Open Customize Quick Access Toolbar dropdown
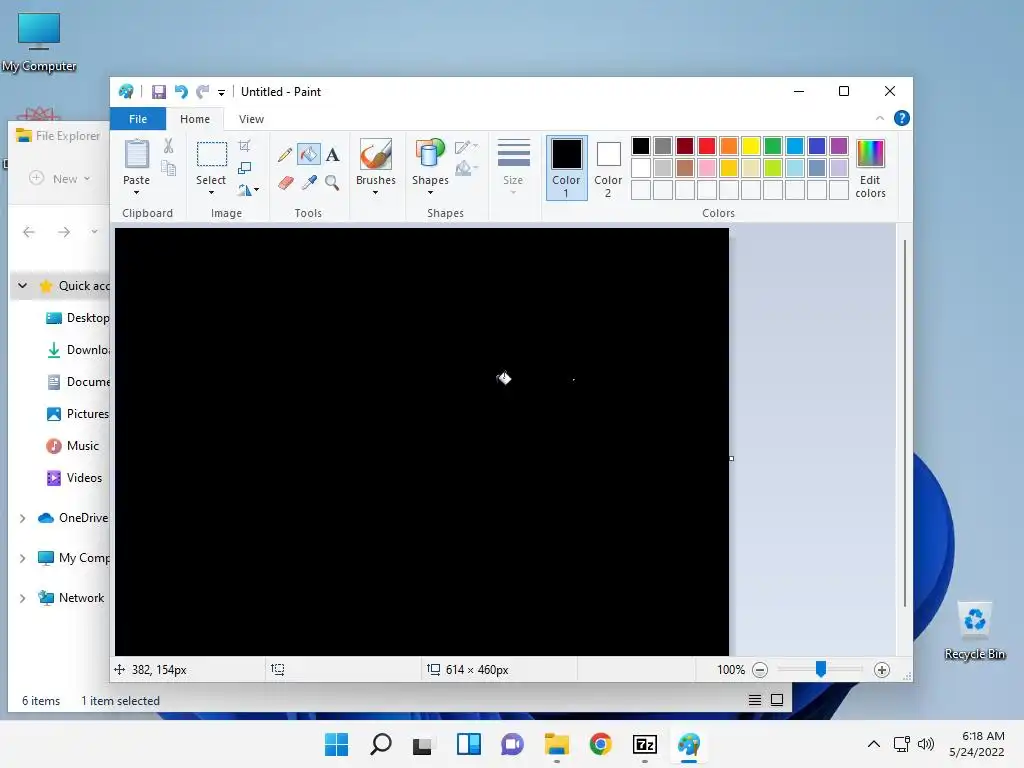The image size is (1024, 768). point(221,93)
